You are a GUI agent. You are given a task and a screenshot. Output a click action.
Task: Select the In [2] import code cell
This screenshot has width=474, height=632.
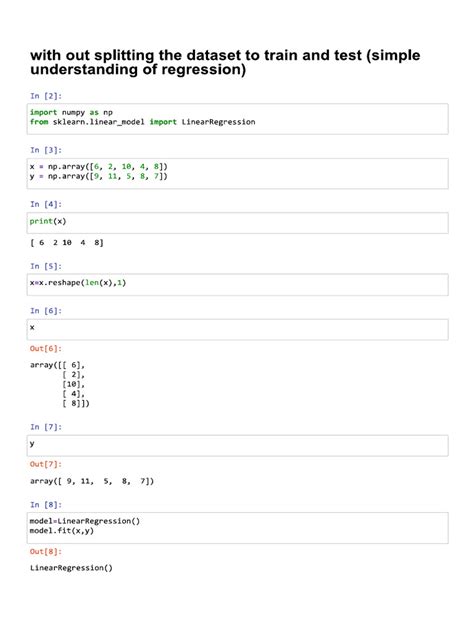coord(237,119)
